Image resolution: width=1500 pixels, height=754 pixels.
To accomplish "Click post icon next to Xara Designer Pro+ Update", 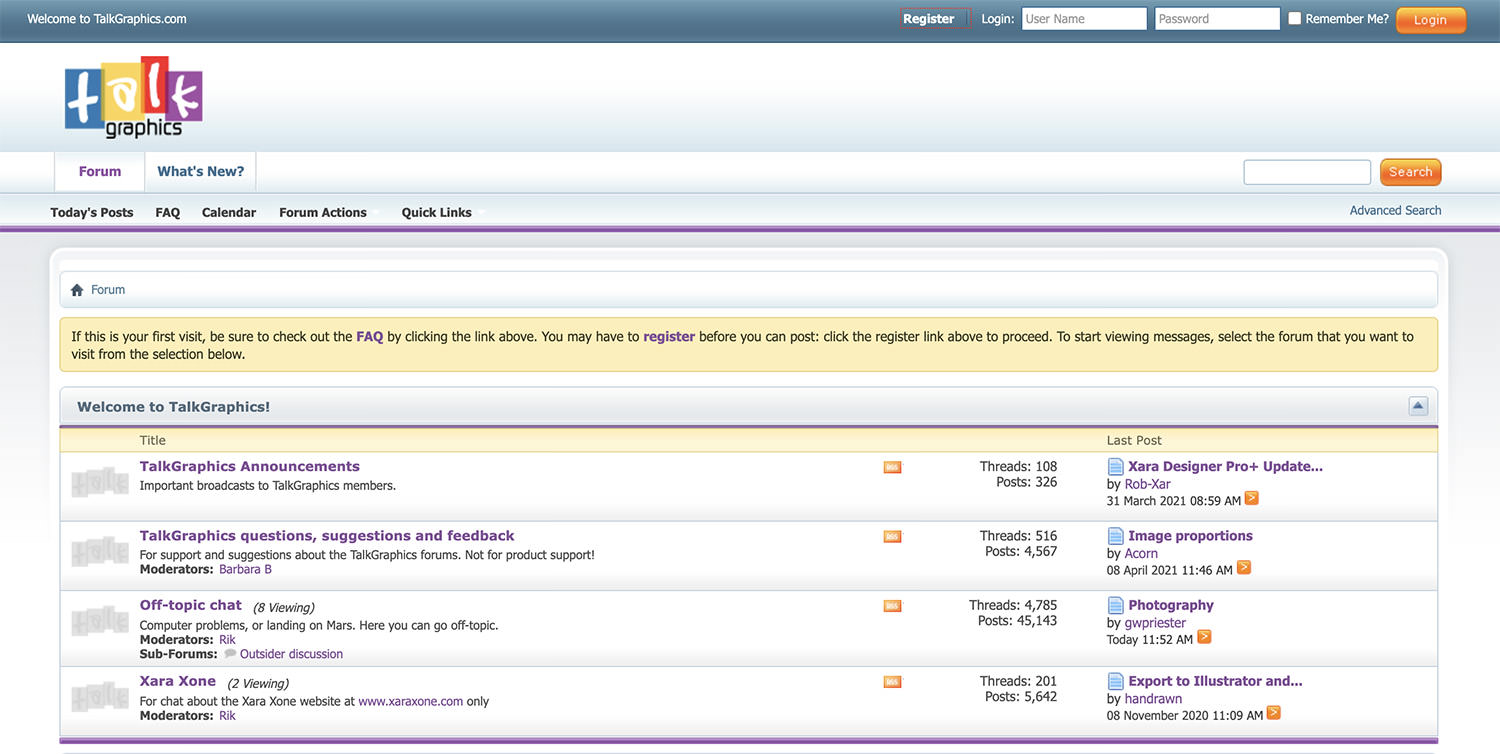I will pyautogui.click(x=1116, y=467).
